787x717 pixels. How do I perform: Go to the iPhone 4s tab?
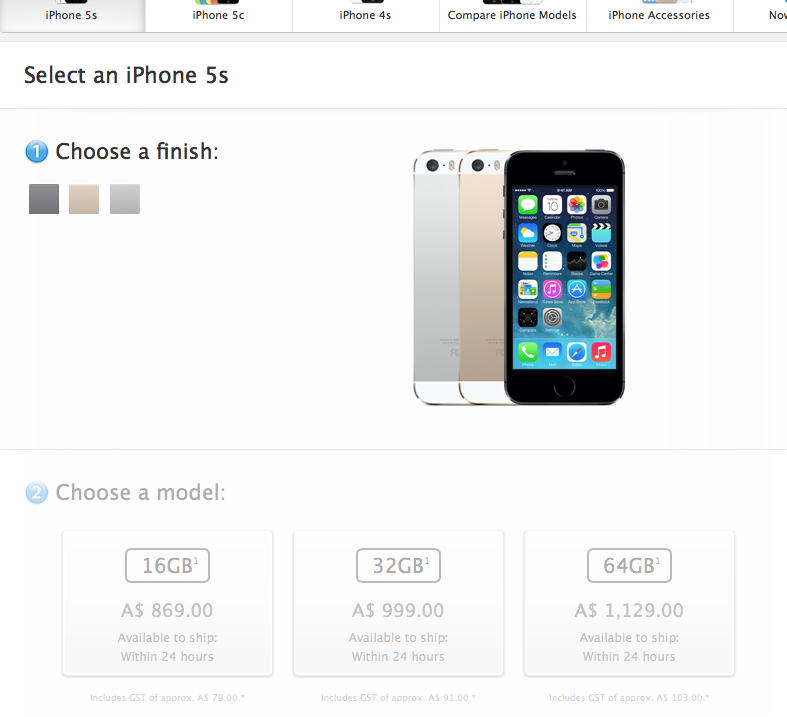point(365,16)
